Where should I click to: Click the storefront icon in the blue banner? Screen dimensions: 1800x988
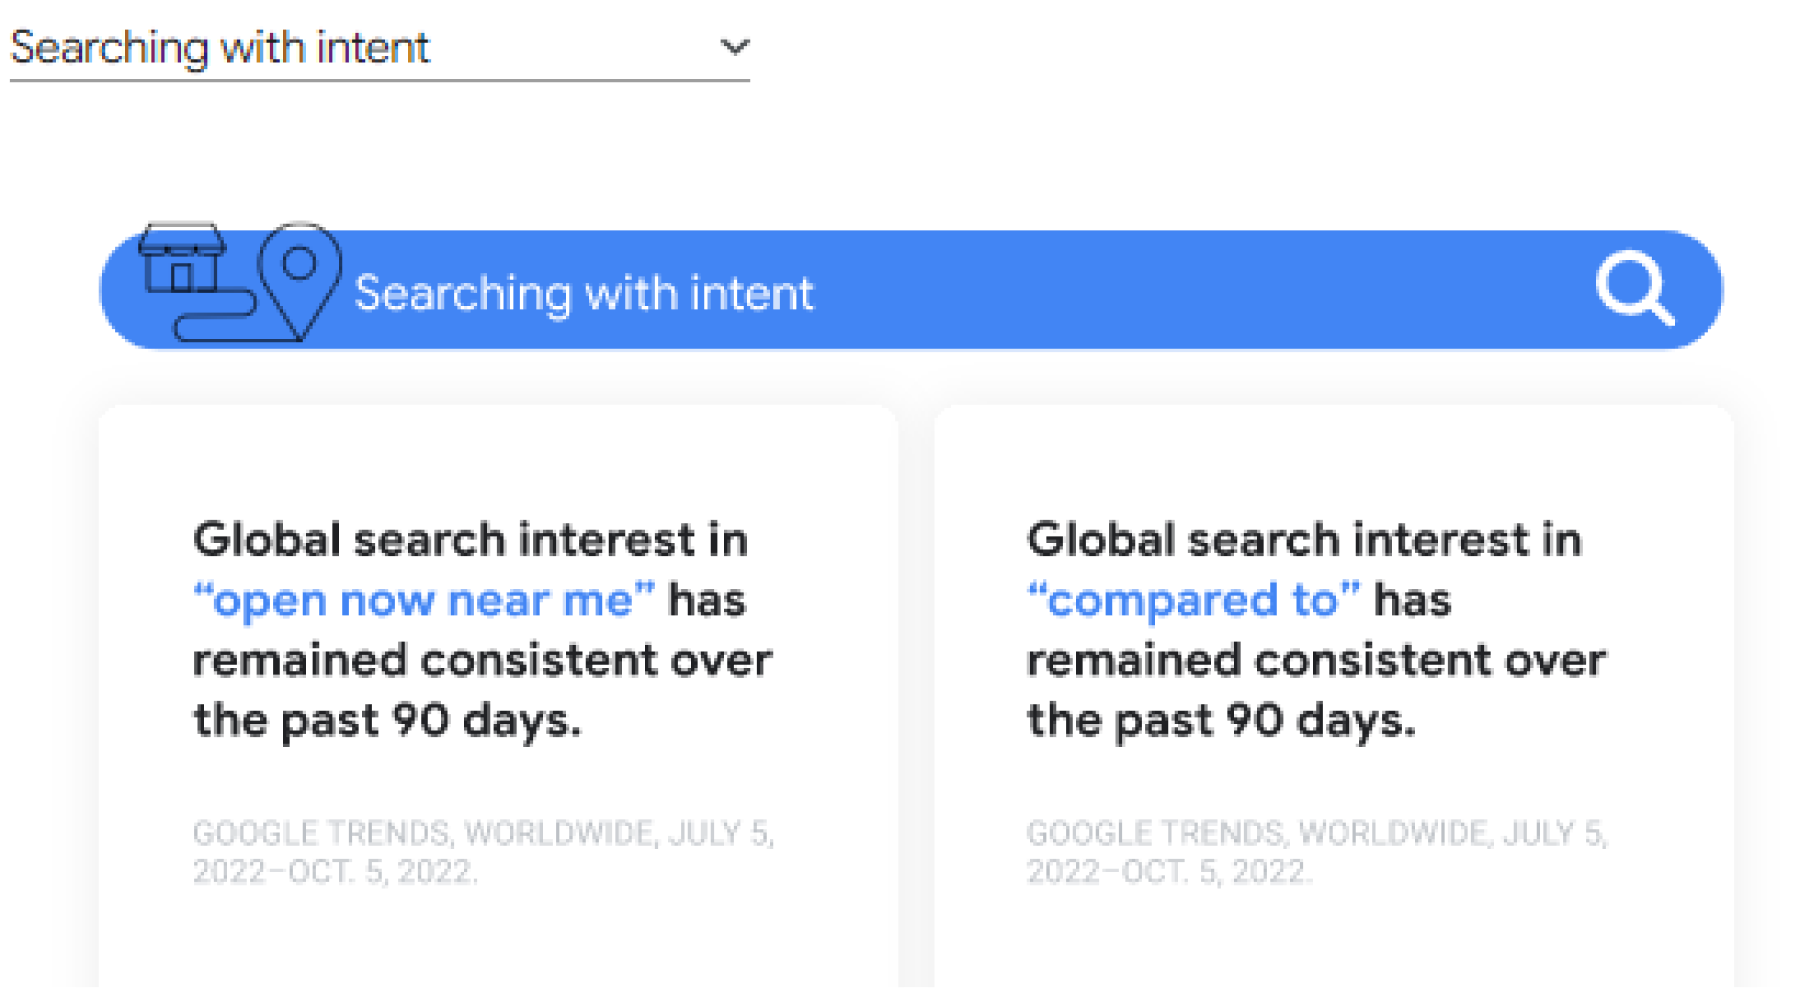[181, 259]
